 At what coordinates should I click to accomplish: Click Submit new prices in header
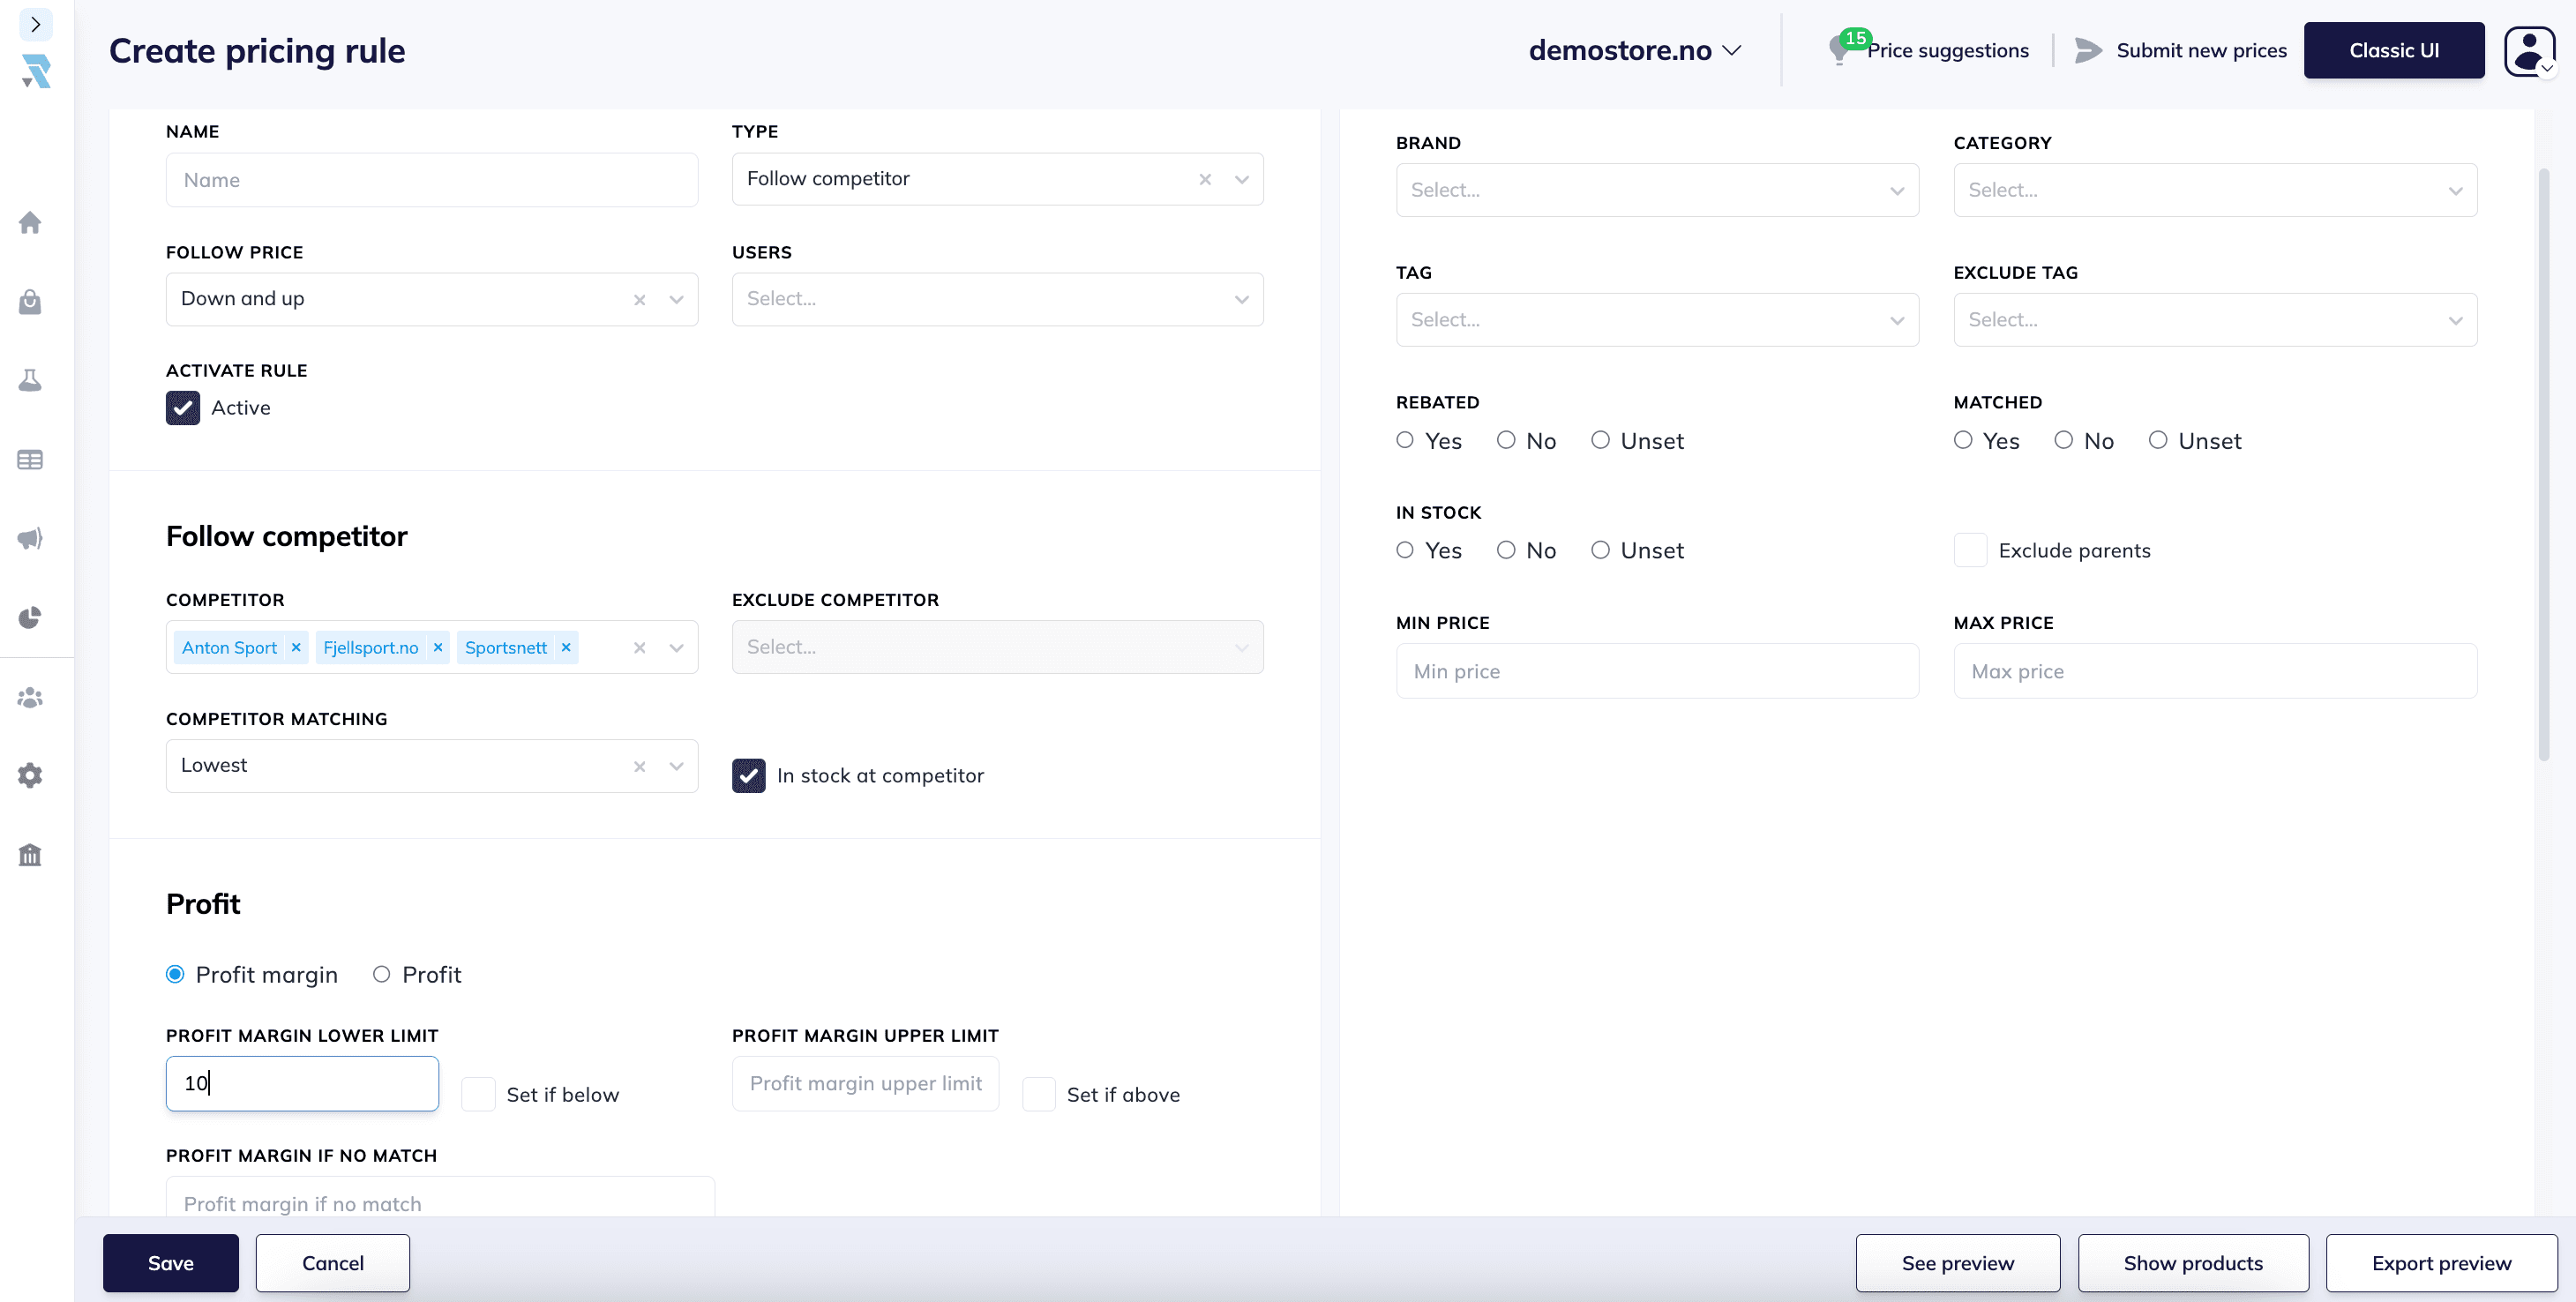(2200, 50)
